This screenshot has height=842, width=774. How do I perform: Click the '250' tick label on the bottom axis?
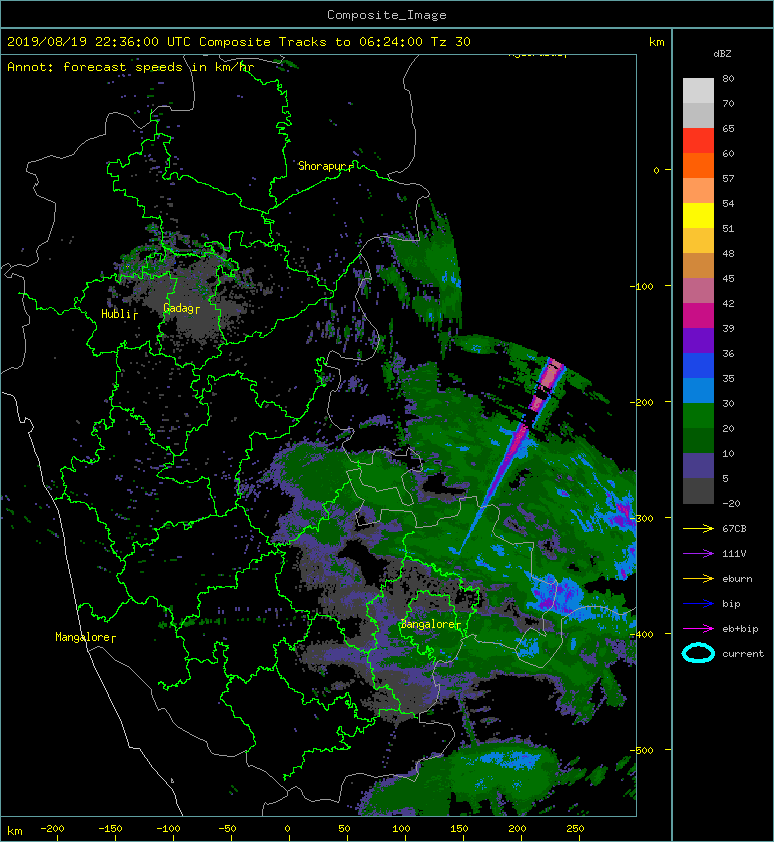coord(575,829)
